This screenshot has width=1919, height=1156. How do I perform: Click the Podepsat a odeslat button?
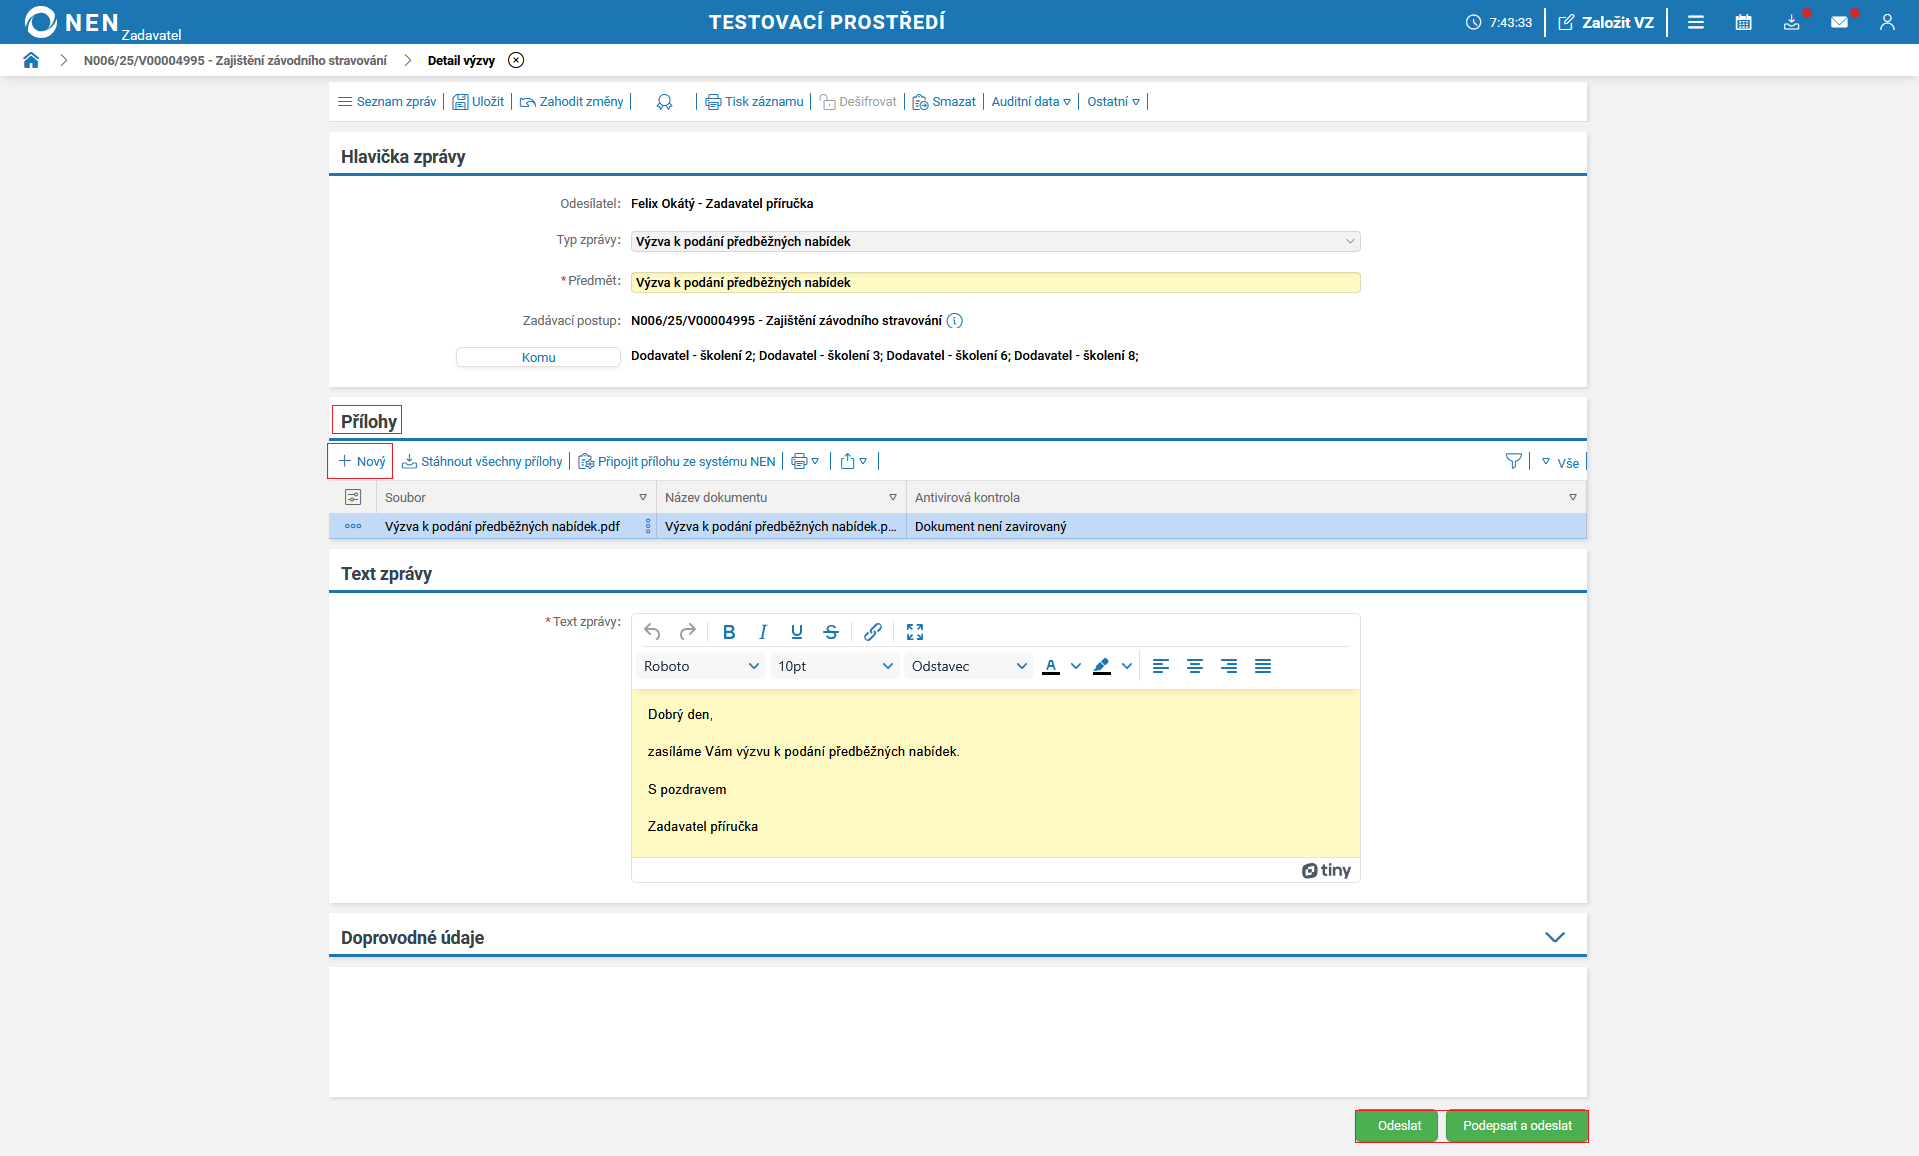(1516, 1125)
